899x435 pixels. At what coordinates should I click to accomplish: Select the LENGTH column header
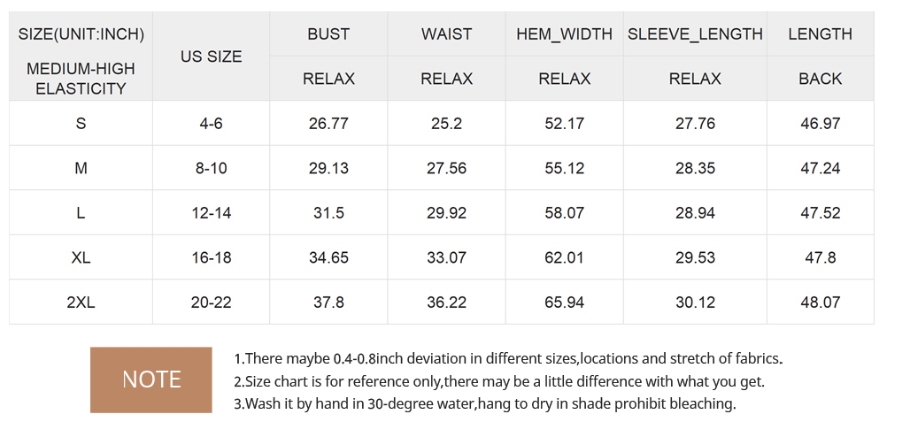(820, 34)
